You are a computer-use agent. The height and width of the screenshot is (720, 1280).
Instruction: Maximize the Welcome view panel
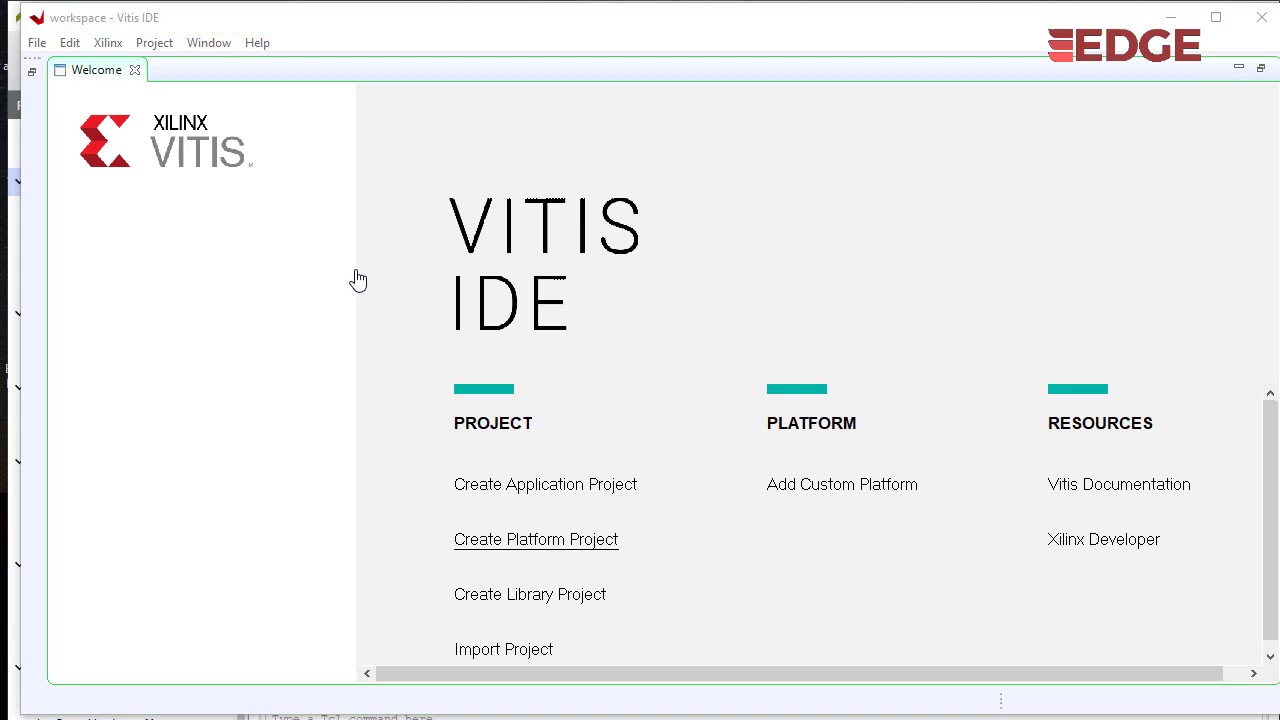click(1260, 68)
